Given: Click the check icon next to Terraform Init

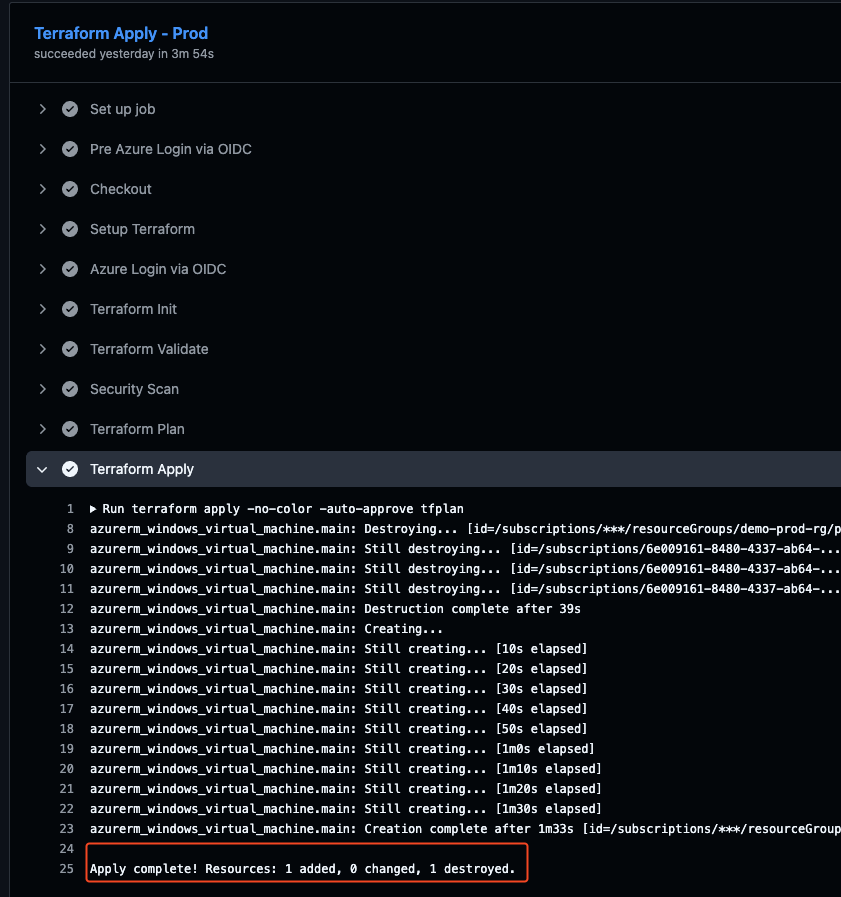Looking at the screenshot, I should [x=70, y=309].
